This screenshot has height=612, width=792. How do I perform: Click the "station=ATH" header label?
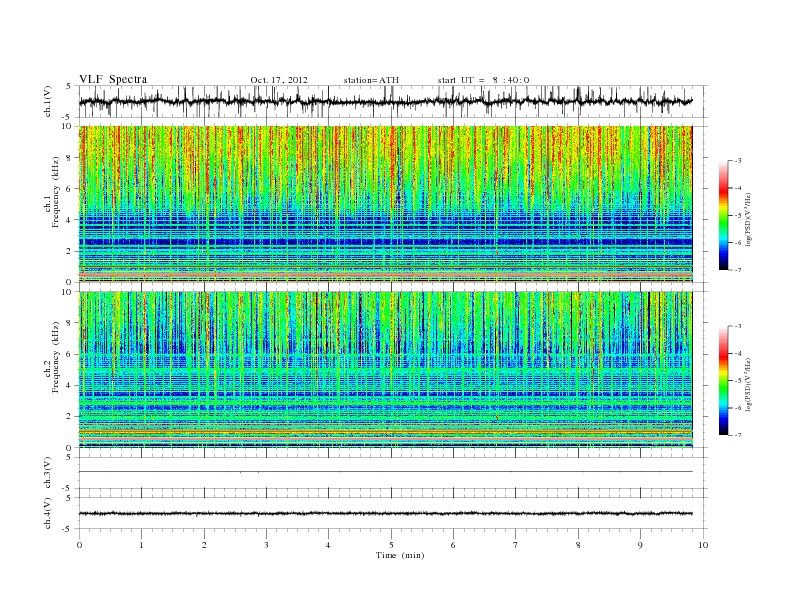pos(371,80)
